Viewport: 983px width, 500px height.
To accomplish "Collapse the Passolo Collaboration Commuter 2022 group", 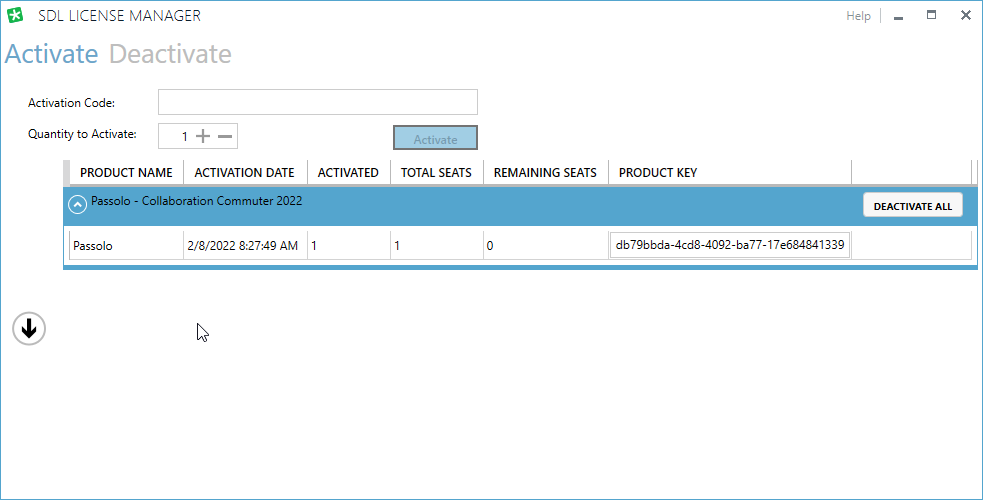I will (x=77, y=205).
